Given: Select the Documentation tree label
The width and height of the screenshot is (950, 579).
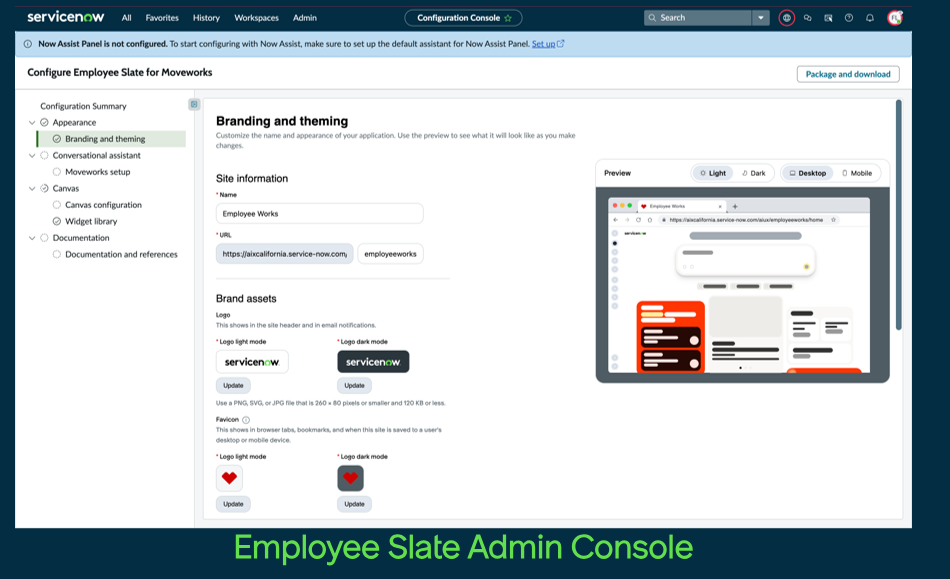Looking at the screenshot, I should click(x=81, y=238).
